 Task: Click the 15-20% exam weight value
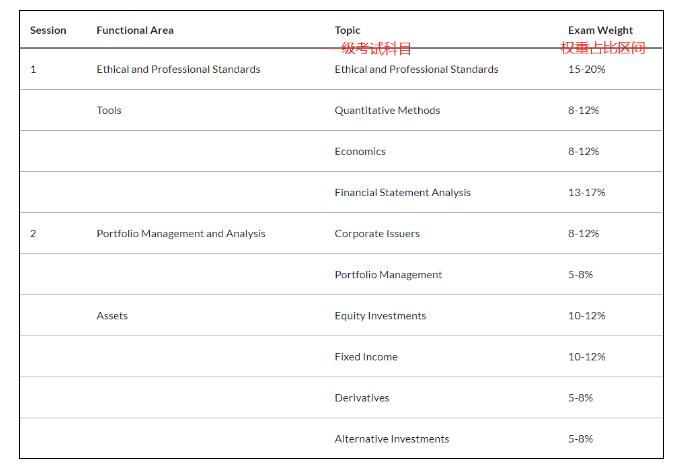(x=586, y=69)
